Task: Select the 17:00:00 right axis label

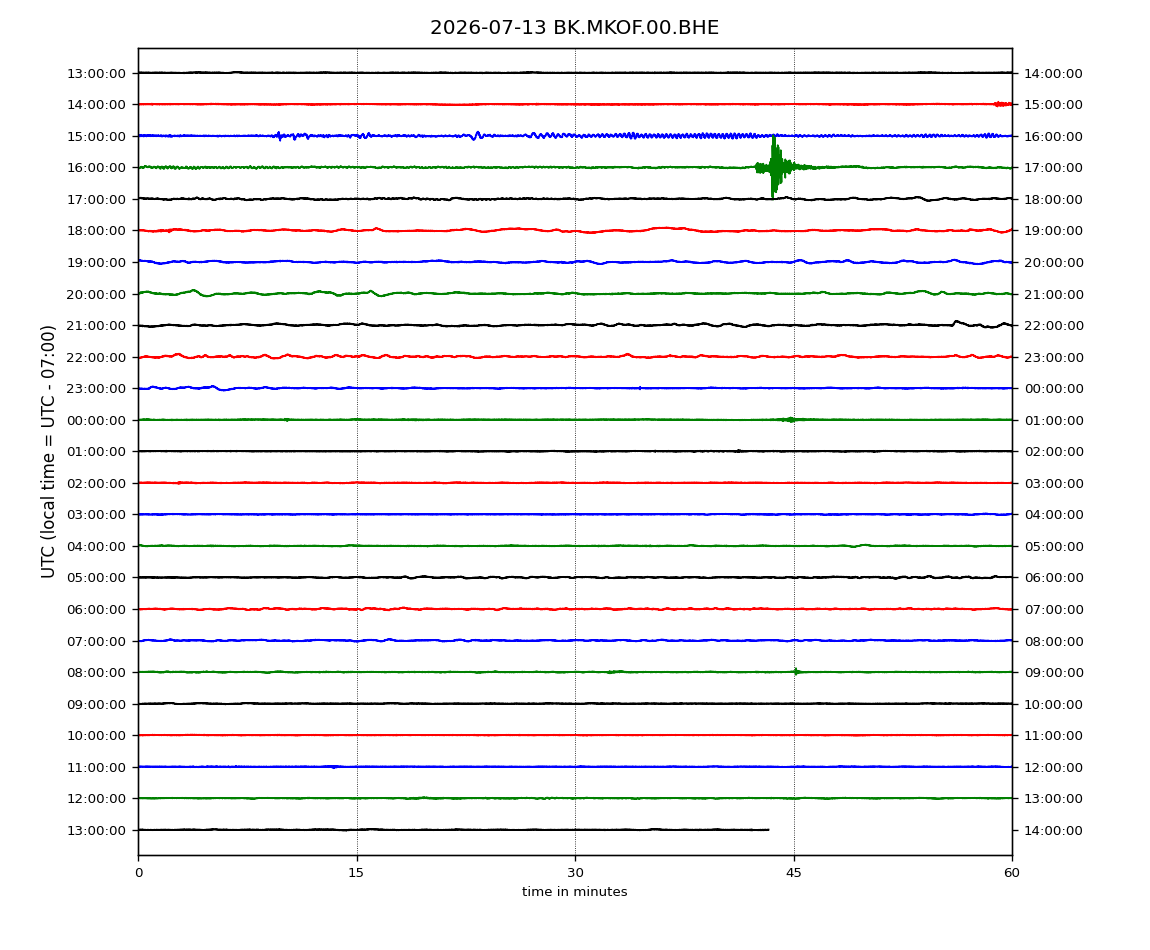Action: 1053,168
